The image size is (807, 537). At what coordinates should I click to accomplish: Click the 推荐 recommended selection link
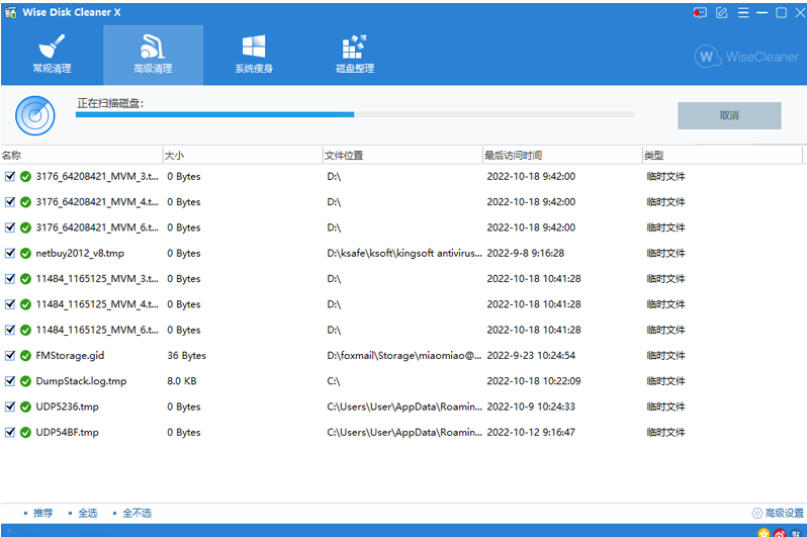(43, 513)
